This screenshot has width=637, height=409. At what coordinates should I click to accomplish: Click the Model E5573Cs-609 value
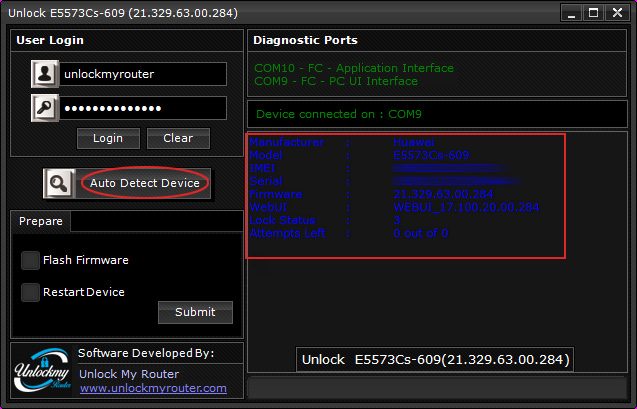(431, 155)
